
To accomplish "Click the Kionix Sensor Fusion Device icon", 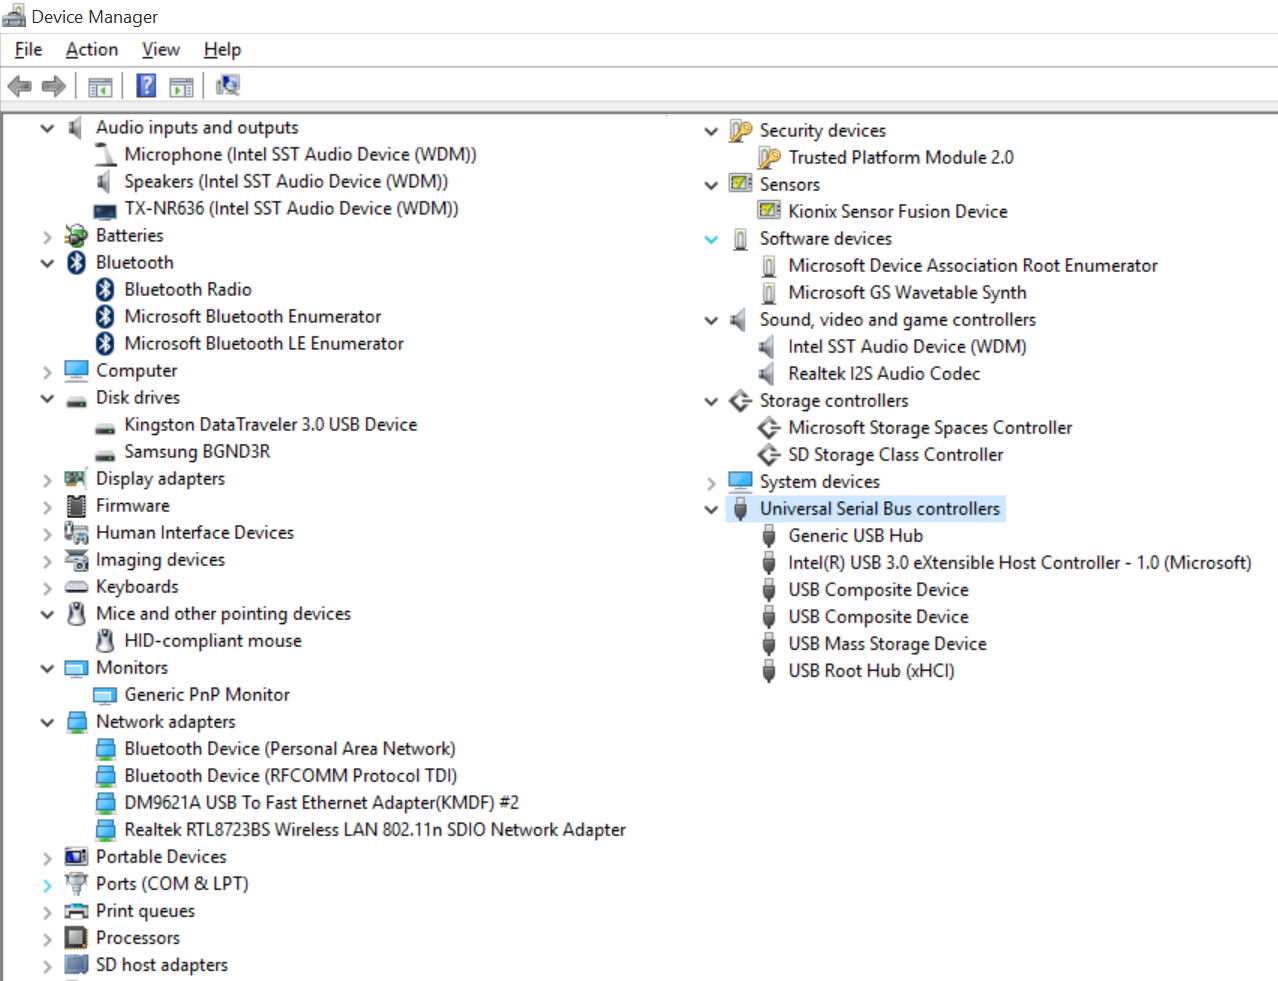I will pyautogui.click(x=769, y=211).
